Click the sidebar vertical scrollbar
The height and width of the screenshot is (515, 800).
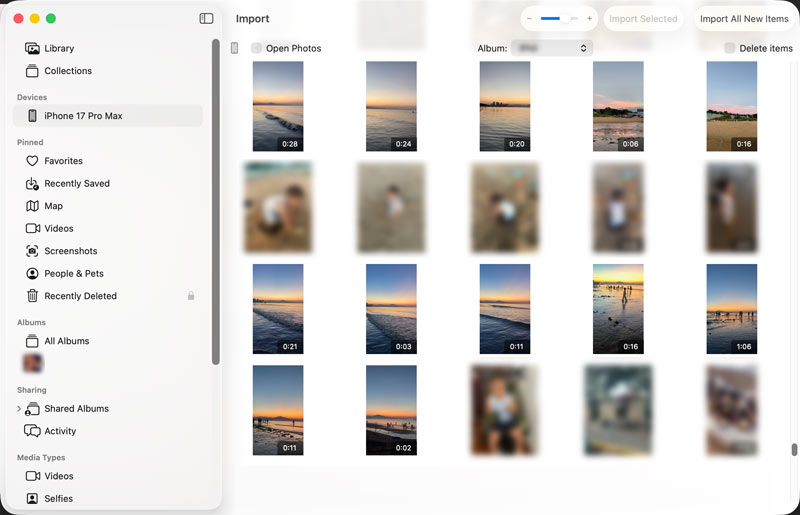[x=216, y=202]
